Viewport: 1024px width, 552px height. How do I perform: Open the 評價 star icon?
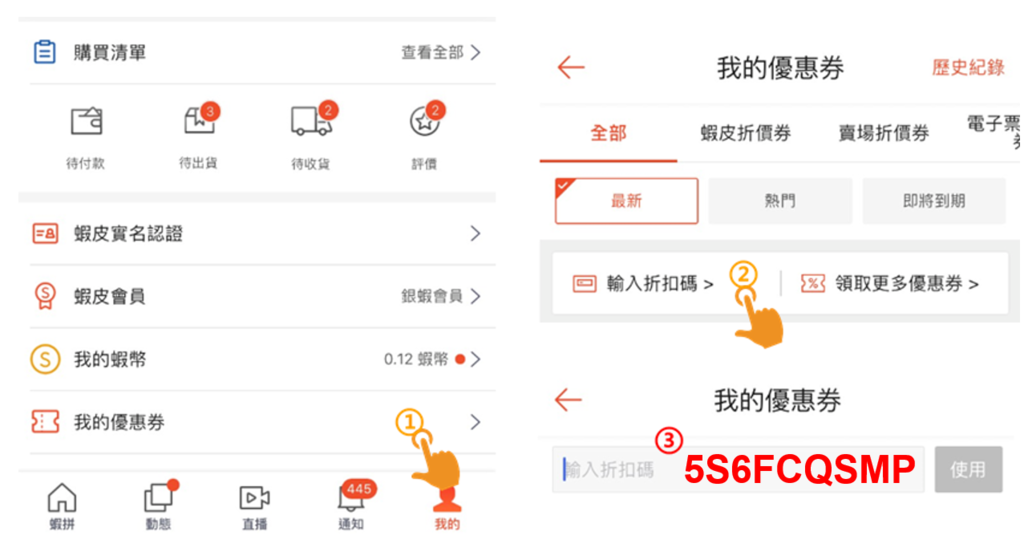click(x=426, y=120)
